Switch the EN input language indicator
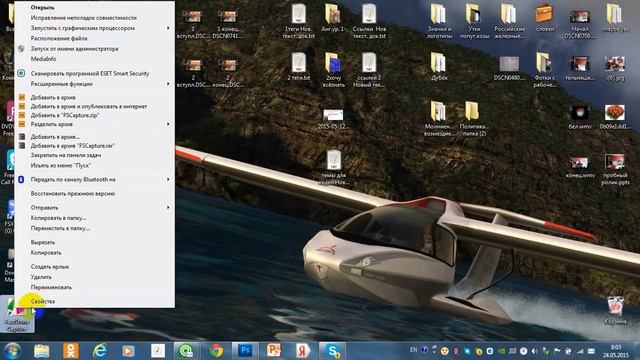 [413, 350]
